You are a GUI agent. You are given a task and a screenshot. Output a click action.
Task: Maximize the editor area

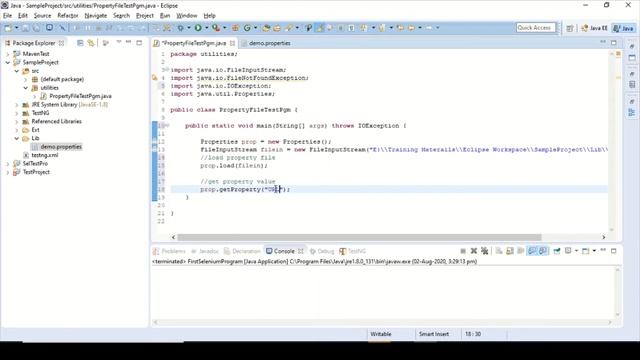click(x=613, y=42)
